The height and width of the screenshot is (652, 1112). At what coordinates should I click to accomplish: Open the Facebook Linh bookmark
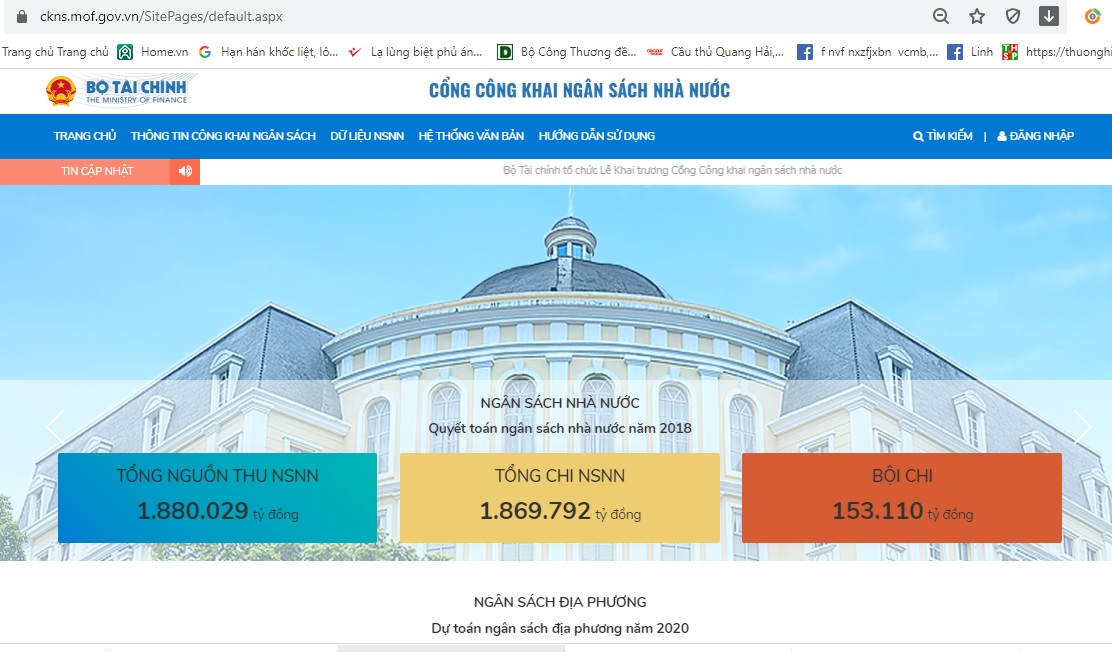[x=970, y=52]
